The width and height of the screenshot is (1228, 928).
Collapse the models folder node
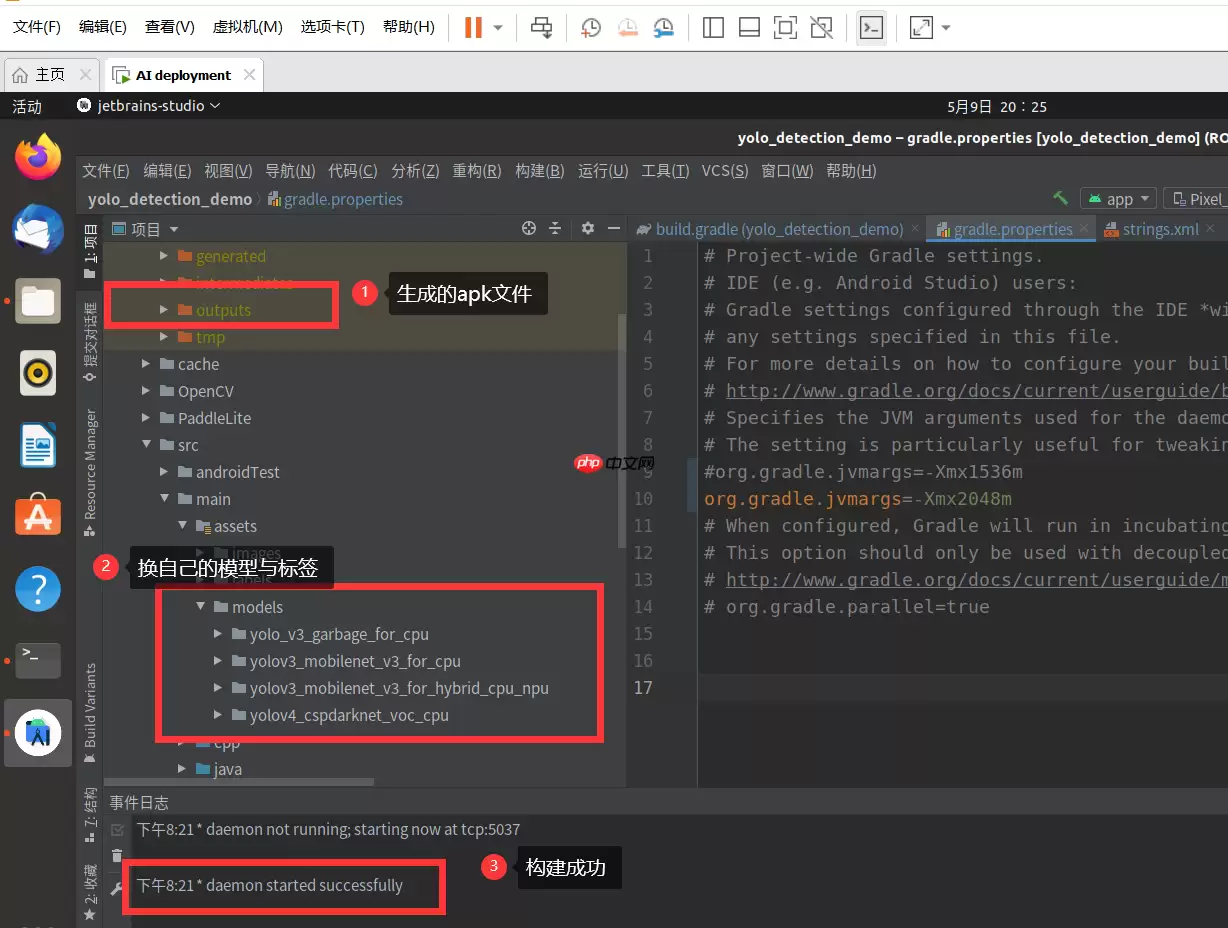tap(200, 607)
